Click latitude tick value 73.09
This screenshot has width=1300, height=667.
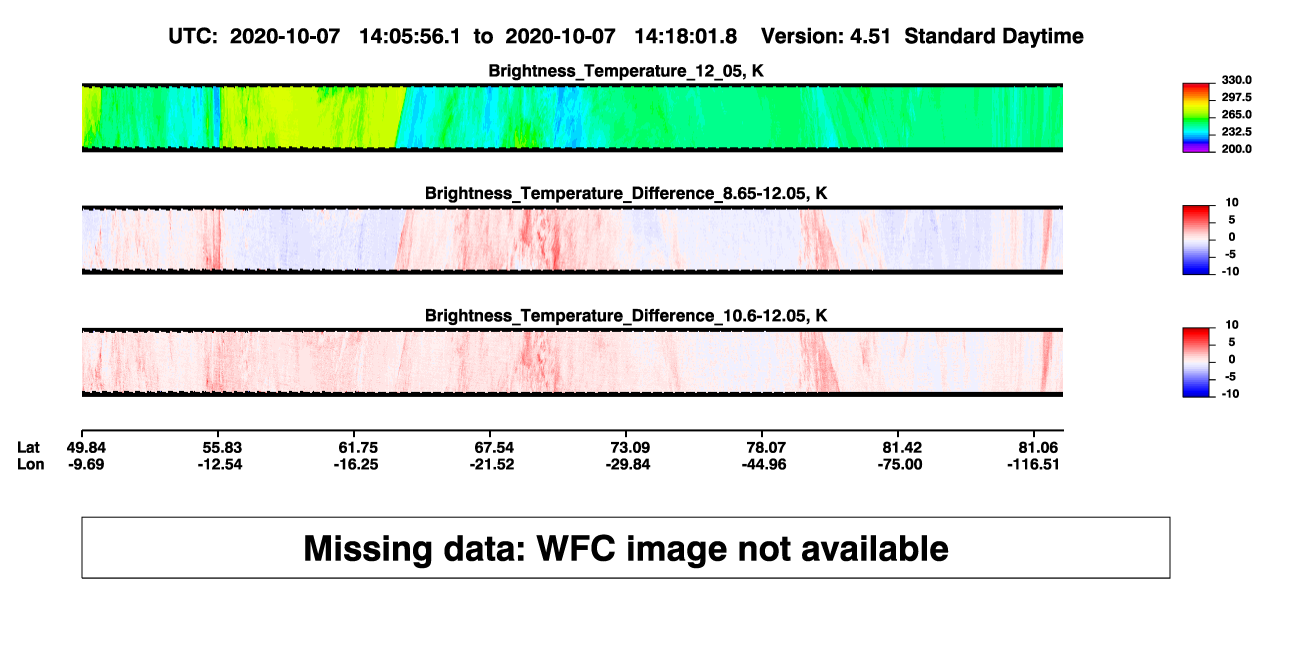(630, 448)
